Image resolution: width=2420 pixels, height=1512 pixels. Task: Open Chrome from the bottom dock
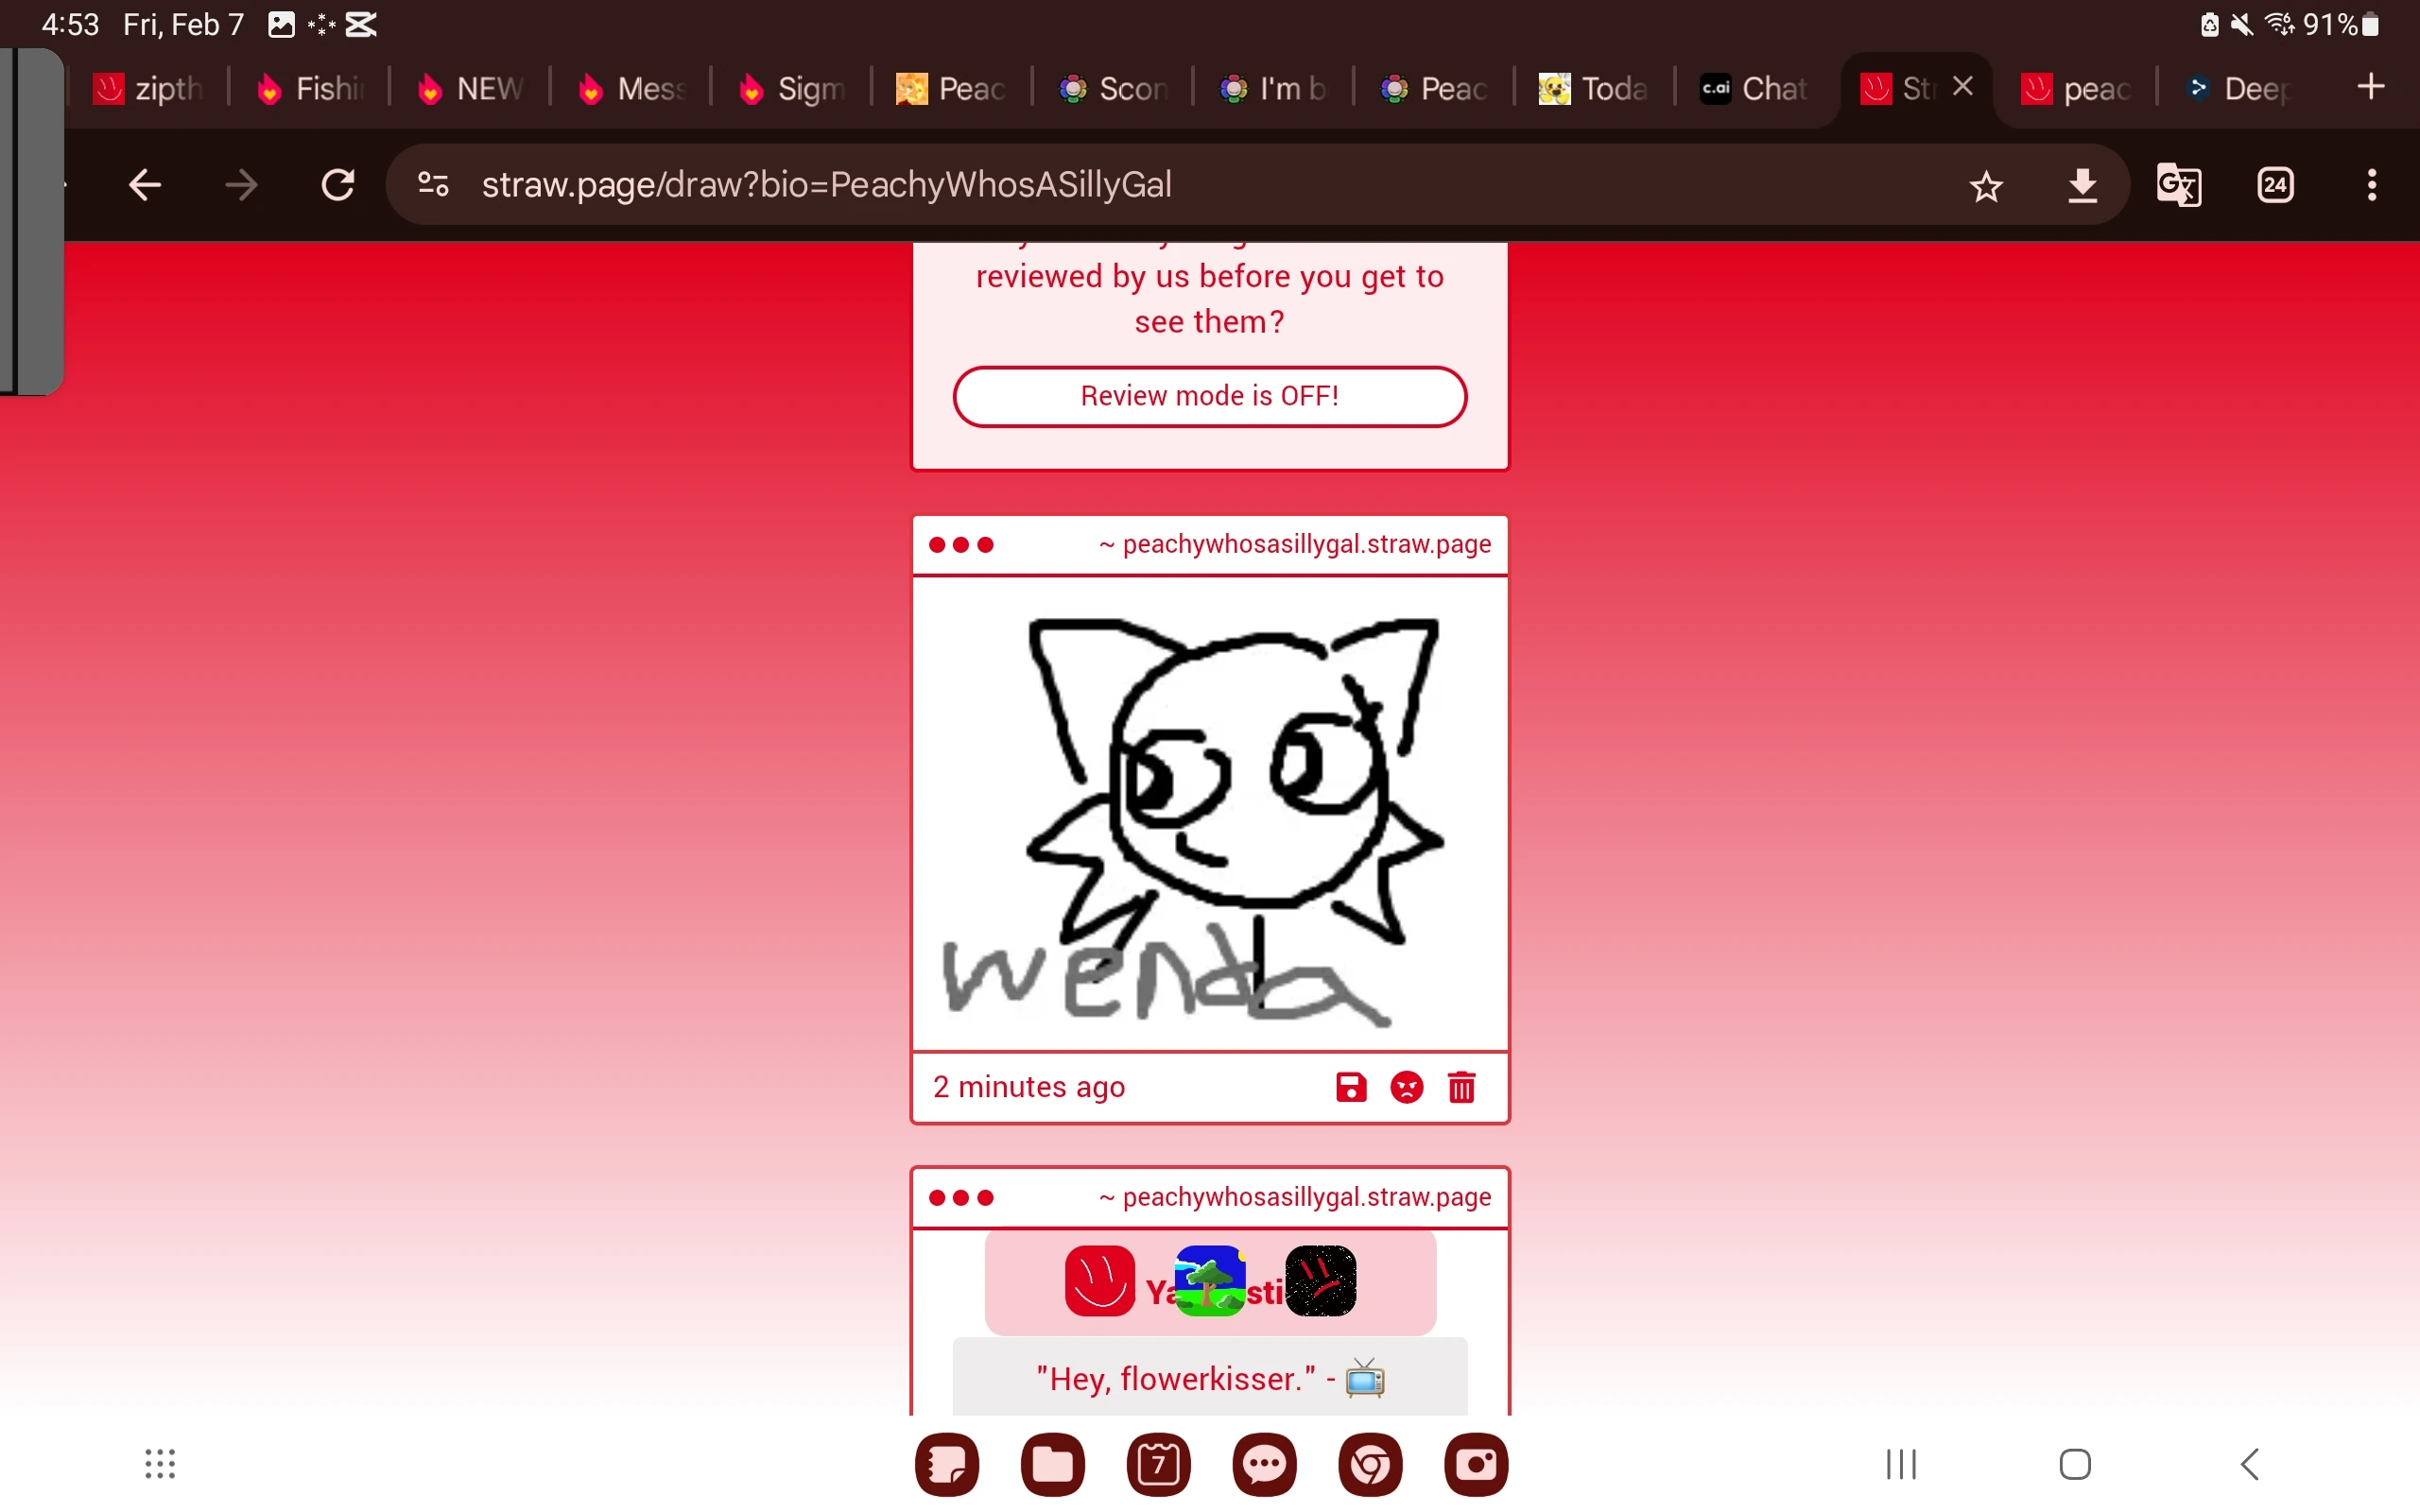click(x=1370, y=1465)
